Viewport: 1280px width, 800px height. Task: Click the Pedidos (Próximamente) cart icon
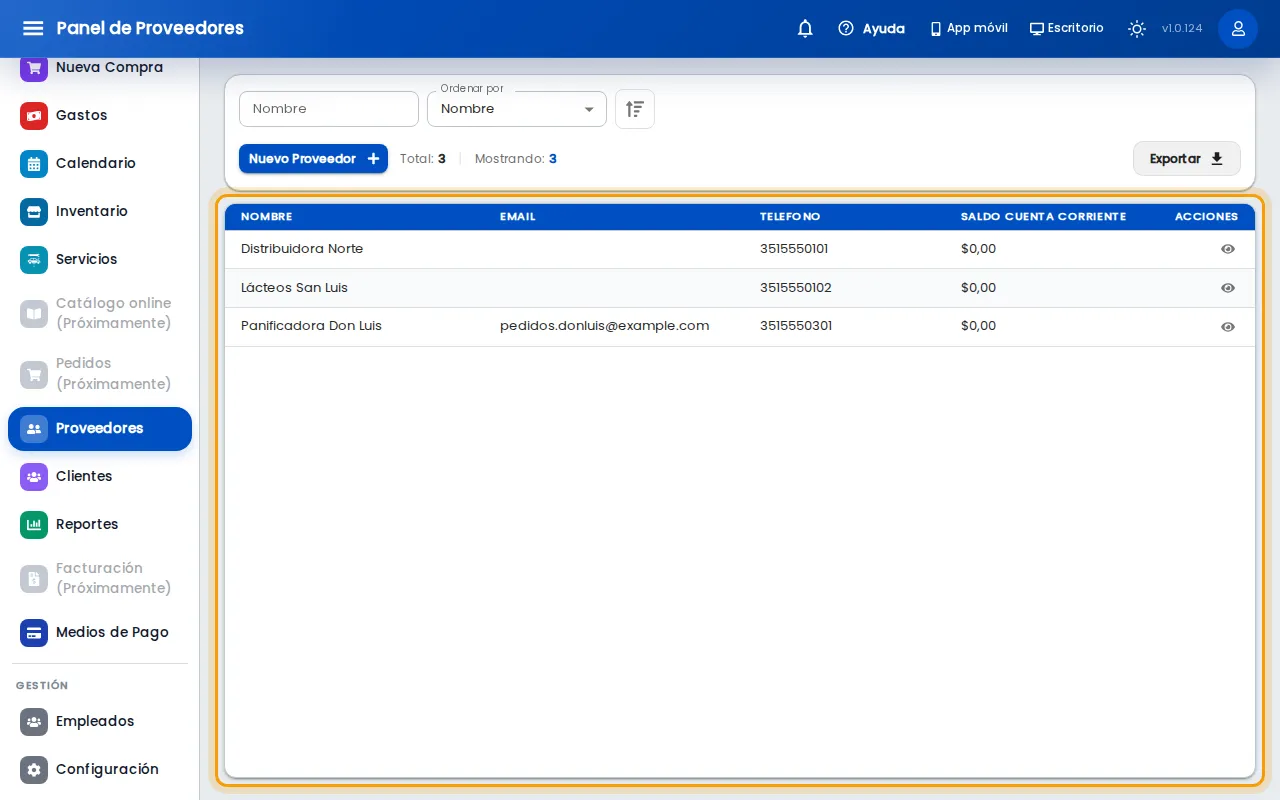(34, 374)
